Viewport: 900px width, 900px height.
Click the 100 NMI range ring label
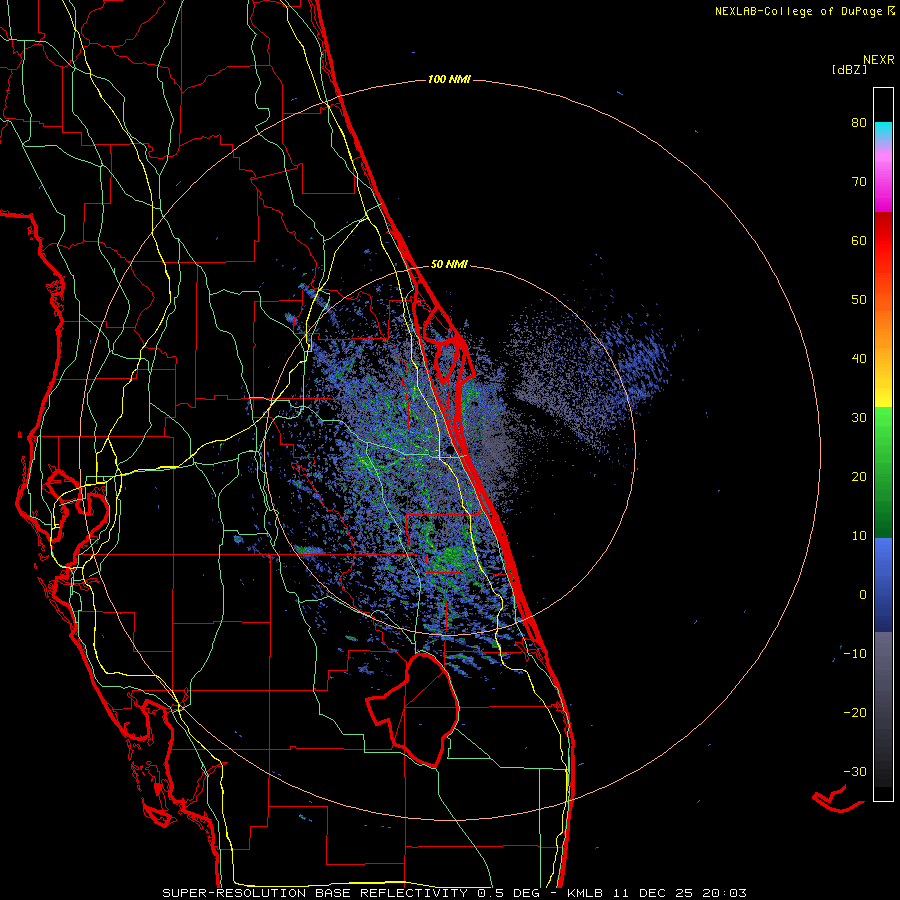449,79
